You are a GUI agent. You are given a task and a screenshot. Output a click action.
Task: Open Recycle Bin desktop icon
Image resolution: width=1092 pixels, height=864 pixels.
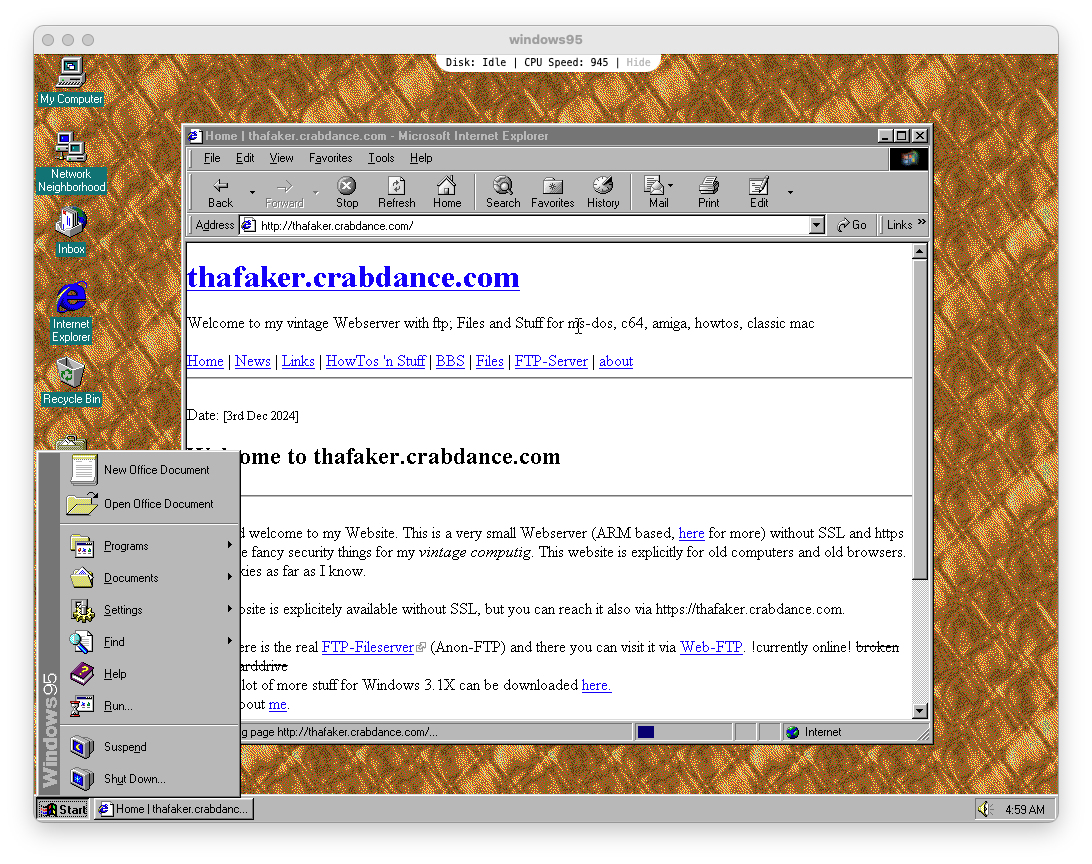click(70, 376)
